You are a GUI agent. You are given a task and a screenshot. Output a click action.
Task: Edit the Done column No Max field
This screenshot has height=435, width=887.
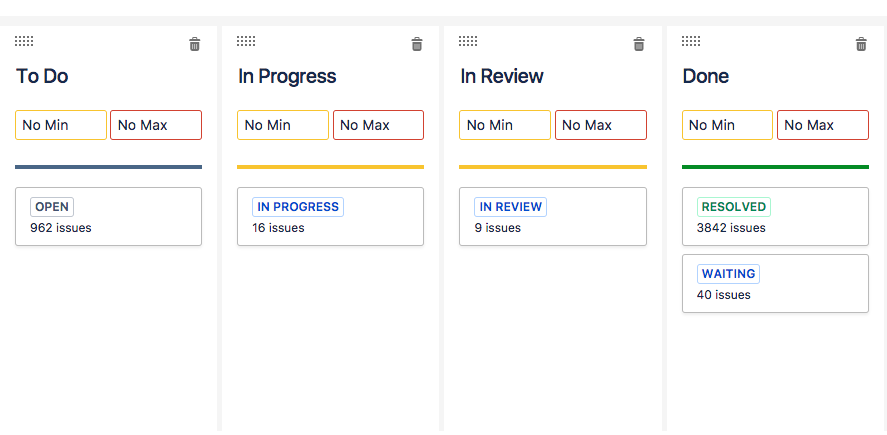(823, 125)
